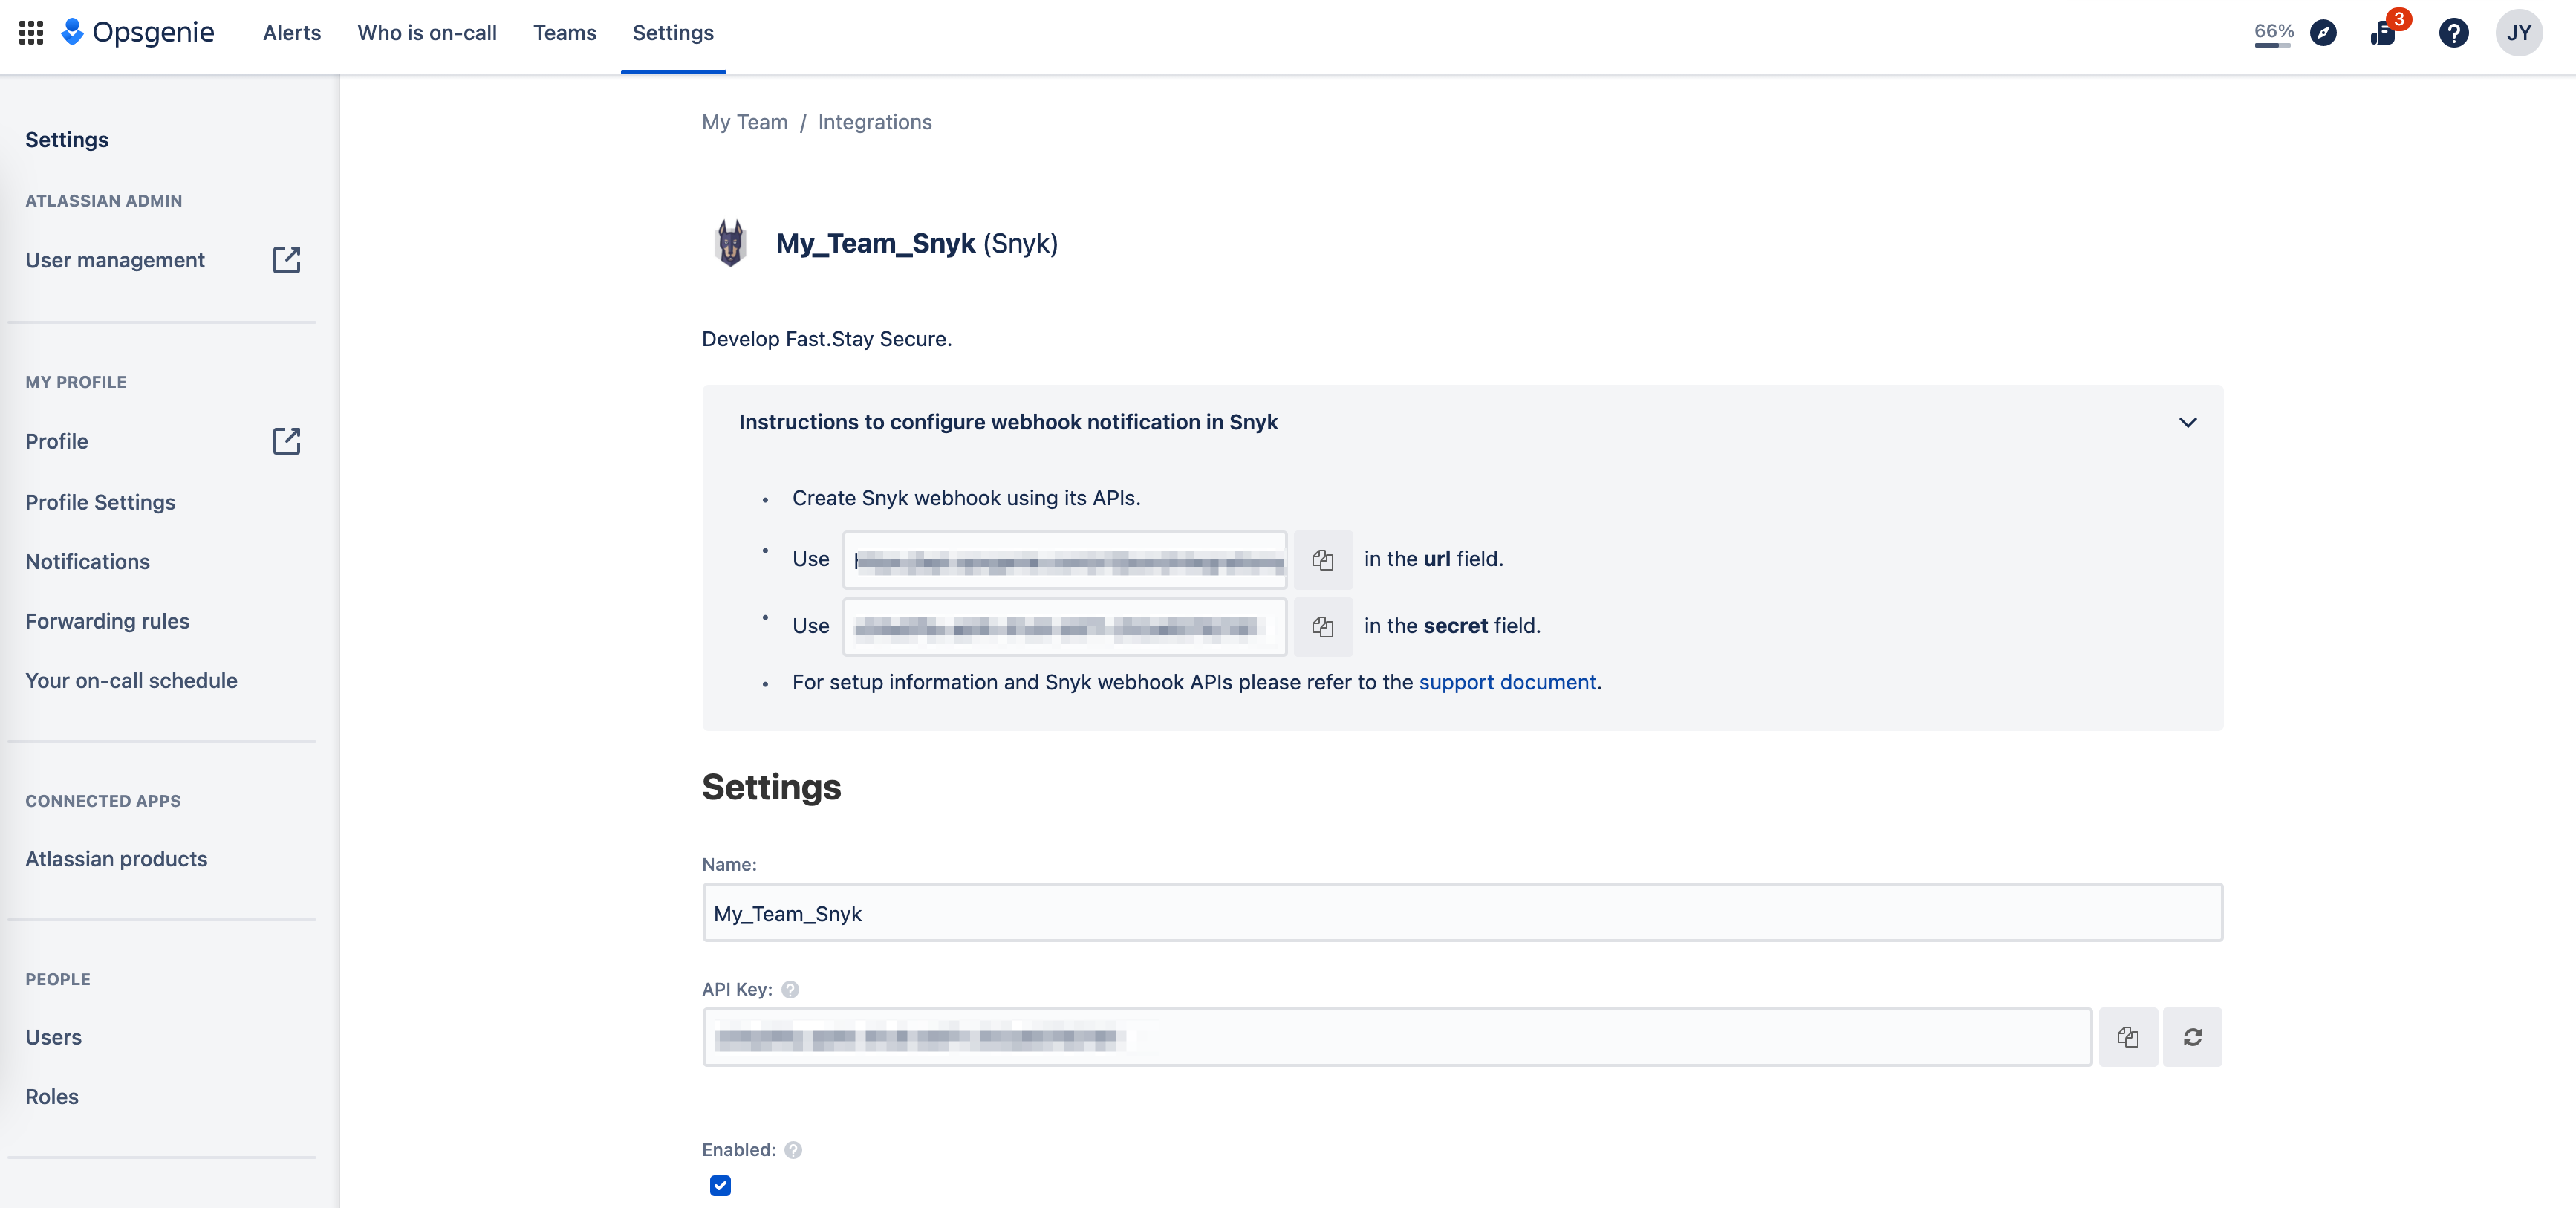
Task: Click external link icon beside Profile
Action: [x=286, y=441]
